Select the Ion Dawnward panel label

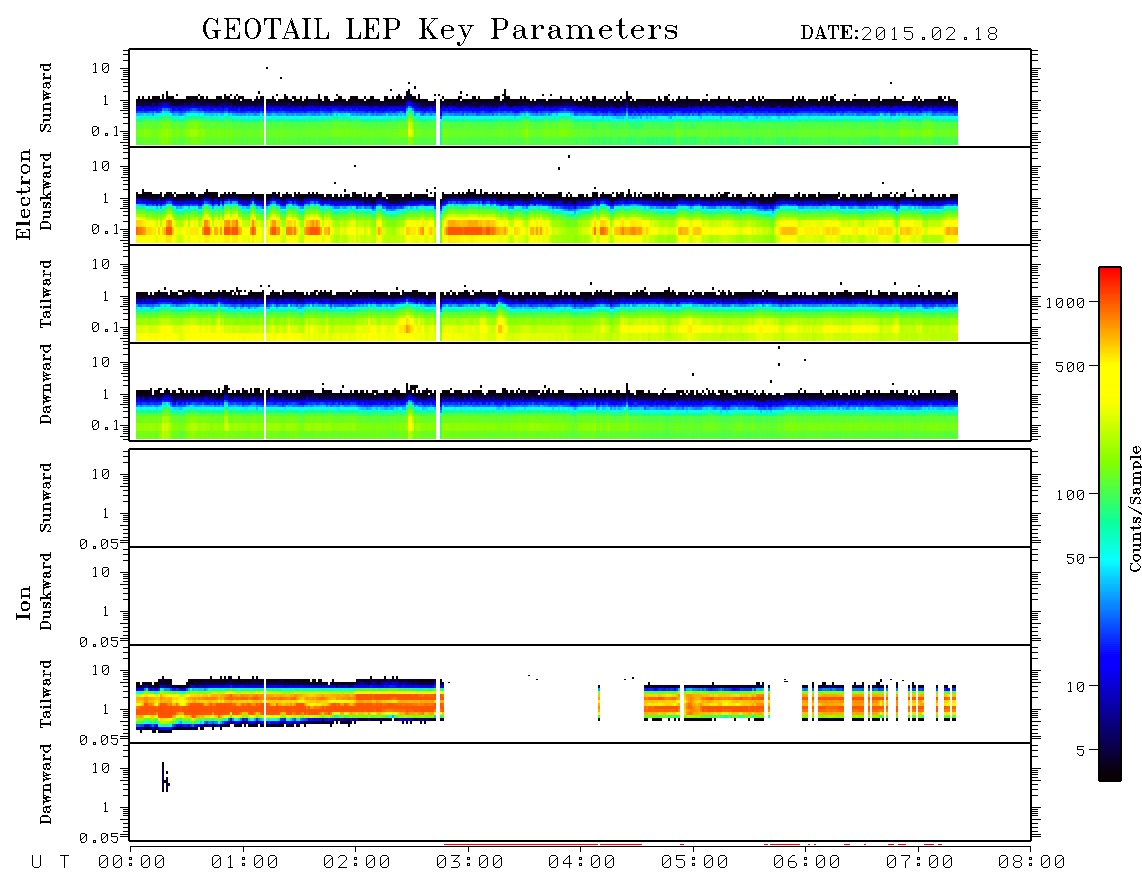46,784
